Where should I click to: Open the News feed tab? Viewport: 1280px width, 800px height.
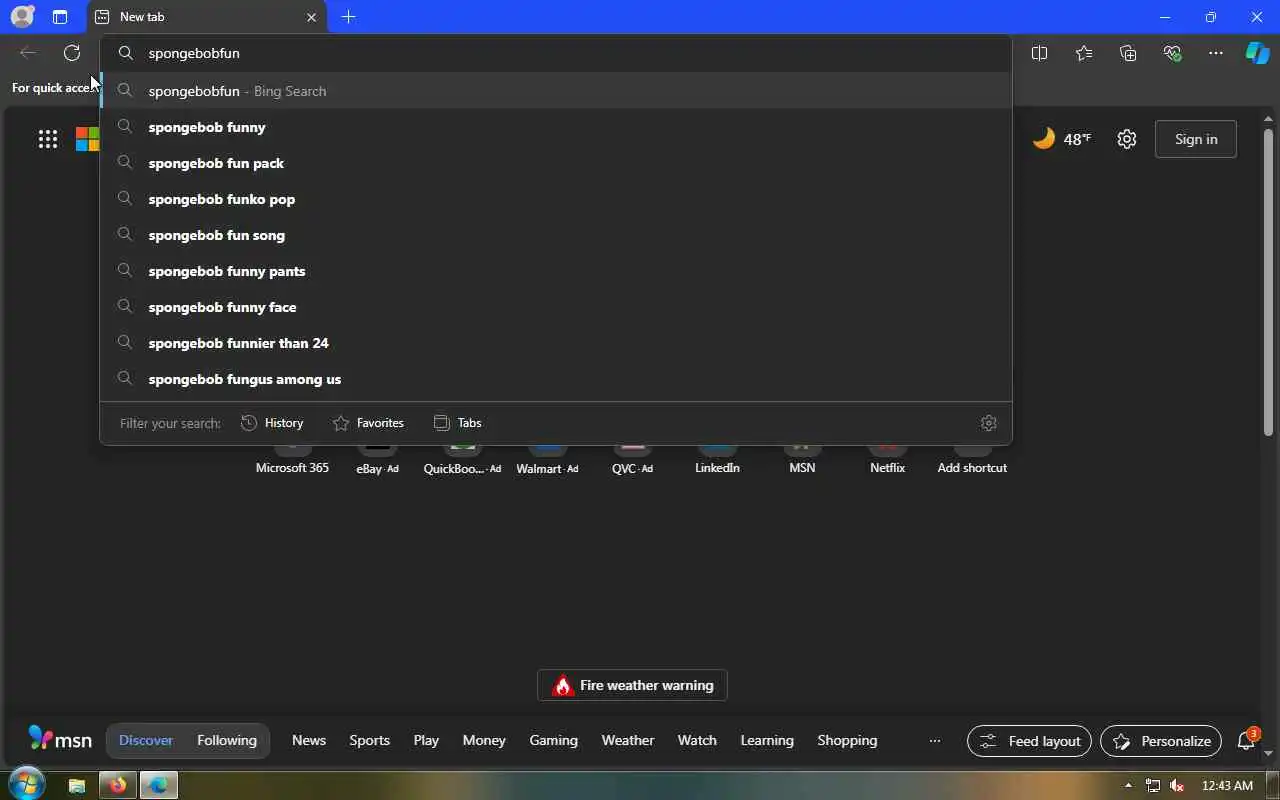[309, 740]
